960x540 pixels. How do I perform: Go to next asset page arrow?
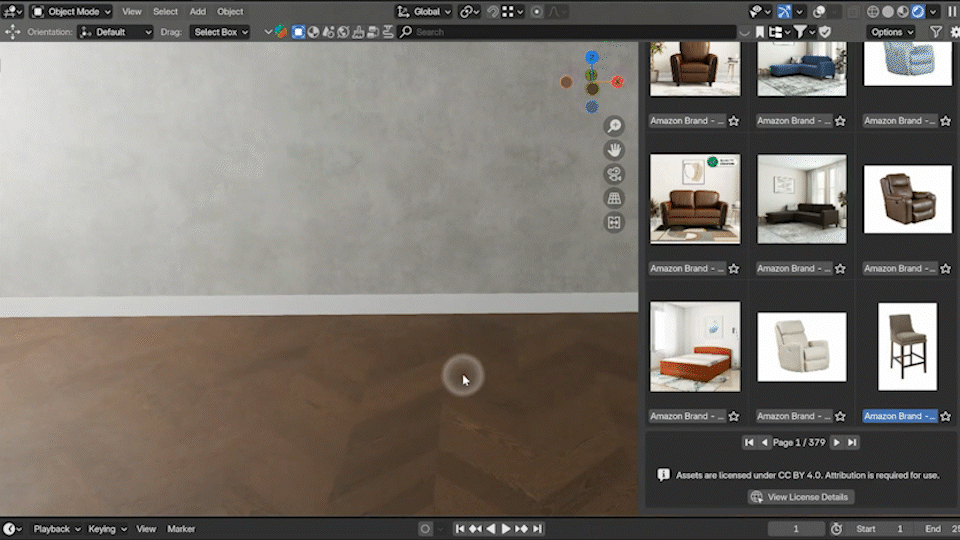click(x=836, y=442)
